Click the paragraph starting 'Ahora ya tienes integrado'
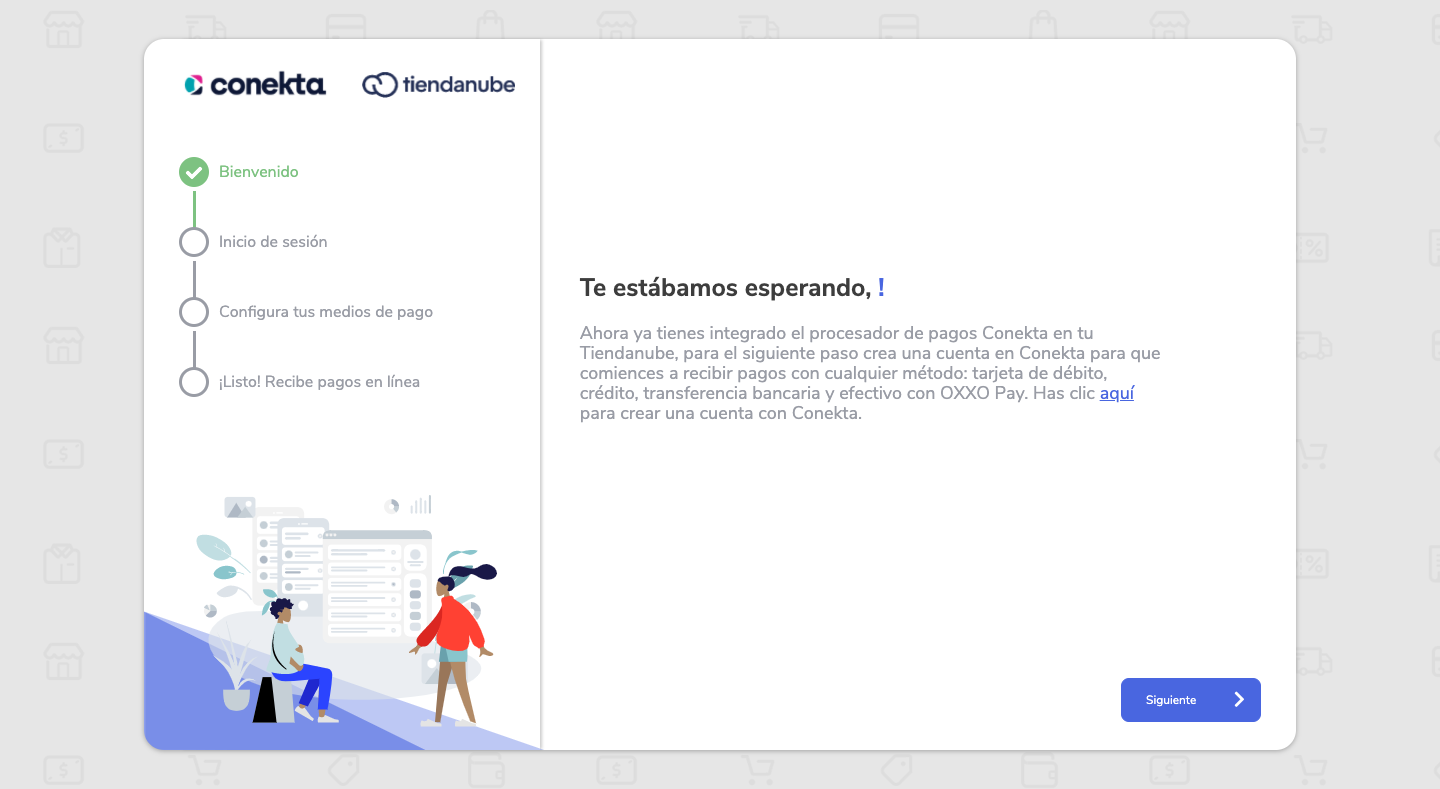The width and height of the screenshot is (1440, 789). click(x=870, y=373)
